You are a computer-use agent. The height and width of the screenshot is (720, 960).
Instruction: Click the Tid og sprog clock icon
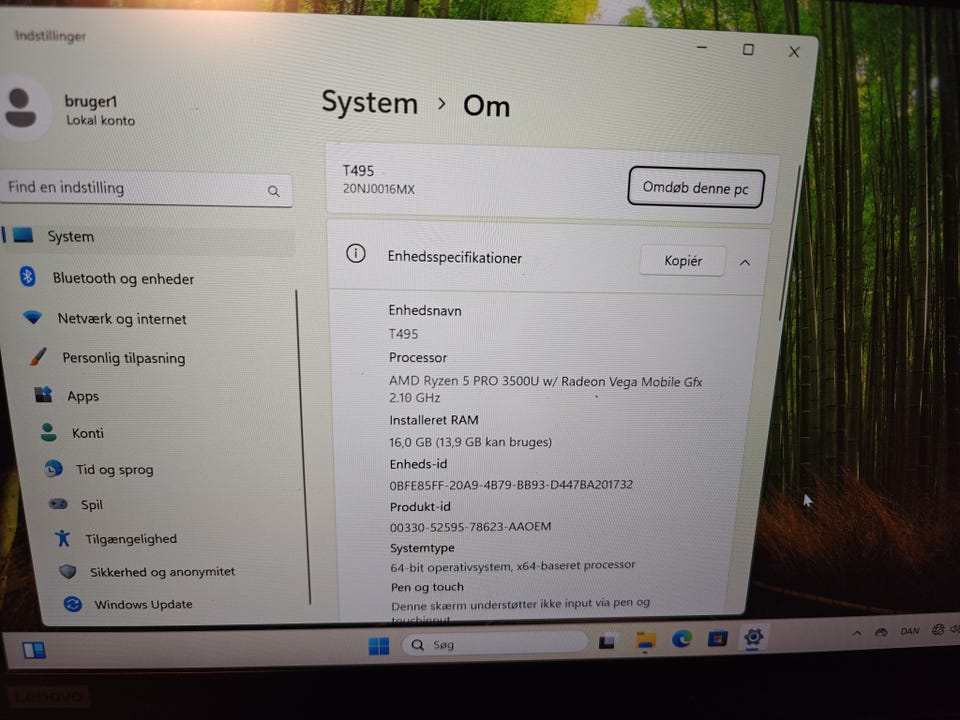(x=54, y=468)
